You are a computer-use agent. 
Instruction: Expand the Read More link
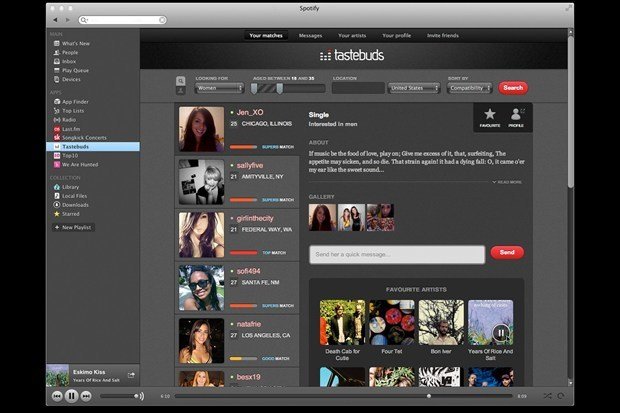(x=507, y=182)
